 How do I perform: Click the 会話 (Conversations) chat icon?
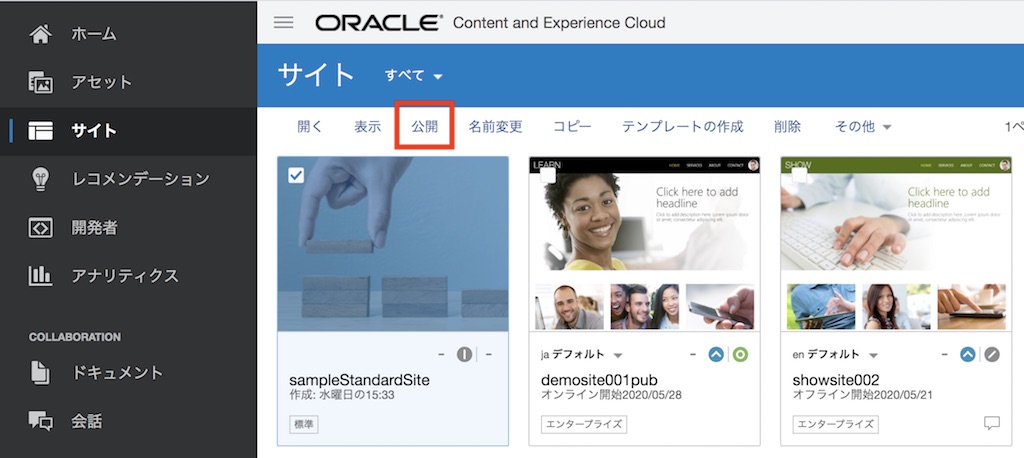click(x=40, y=421)
